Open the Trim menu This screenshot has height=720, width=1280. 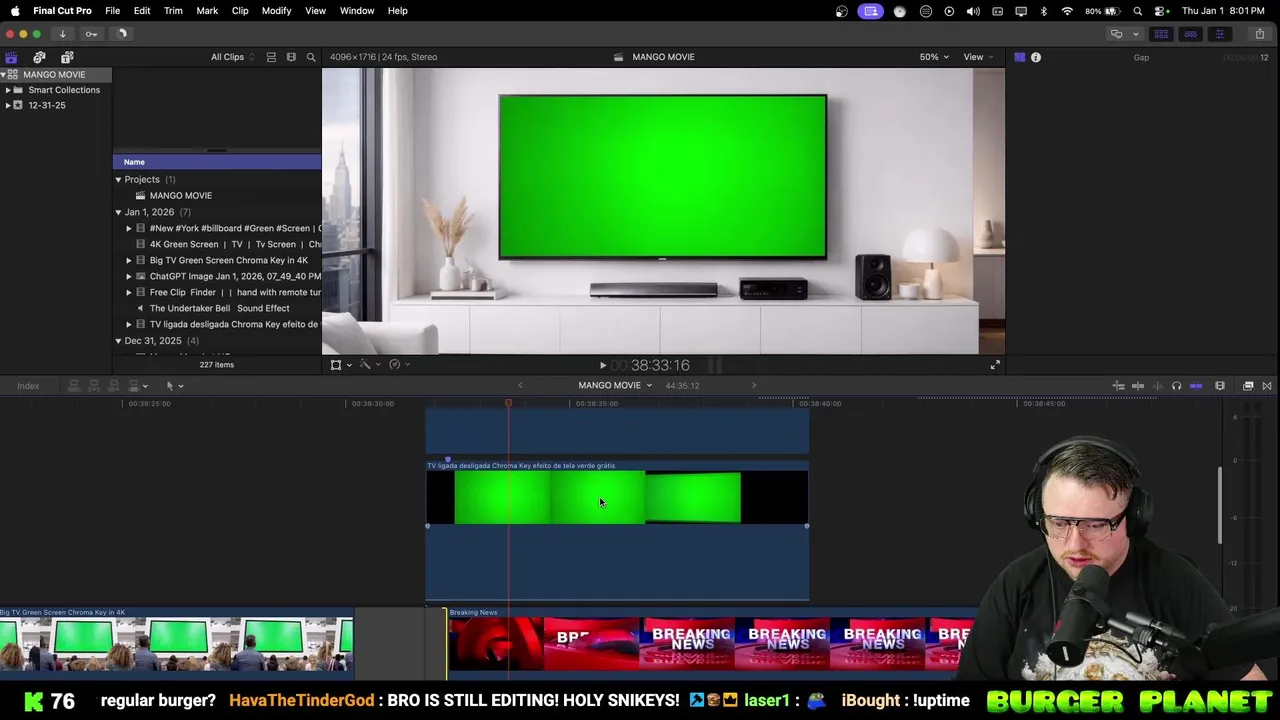point(173,11)
